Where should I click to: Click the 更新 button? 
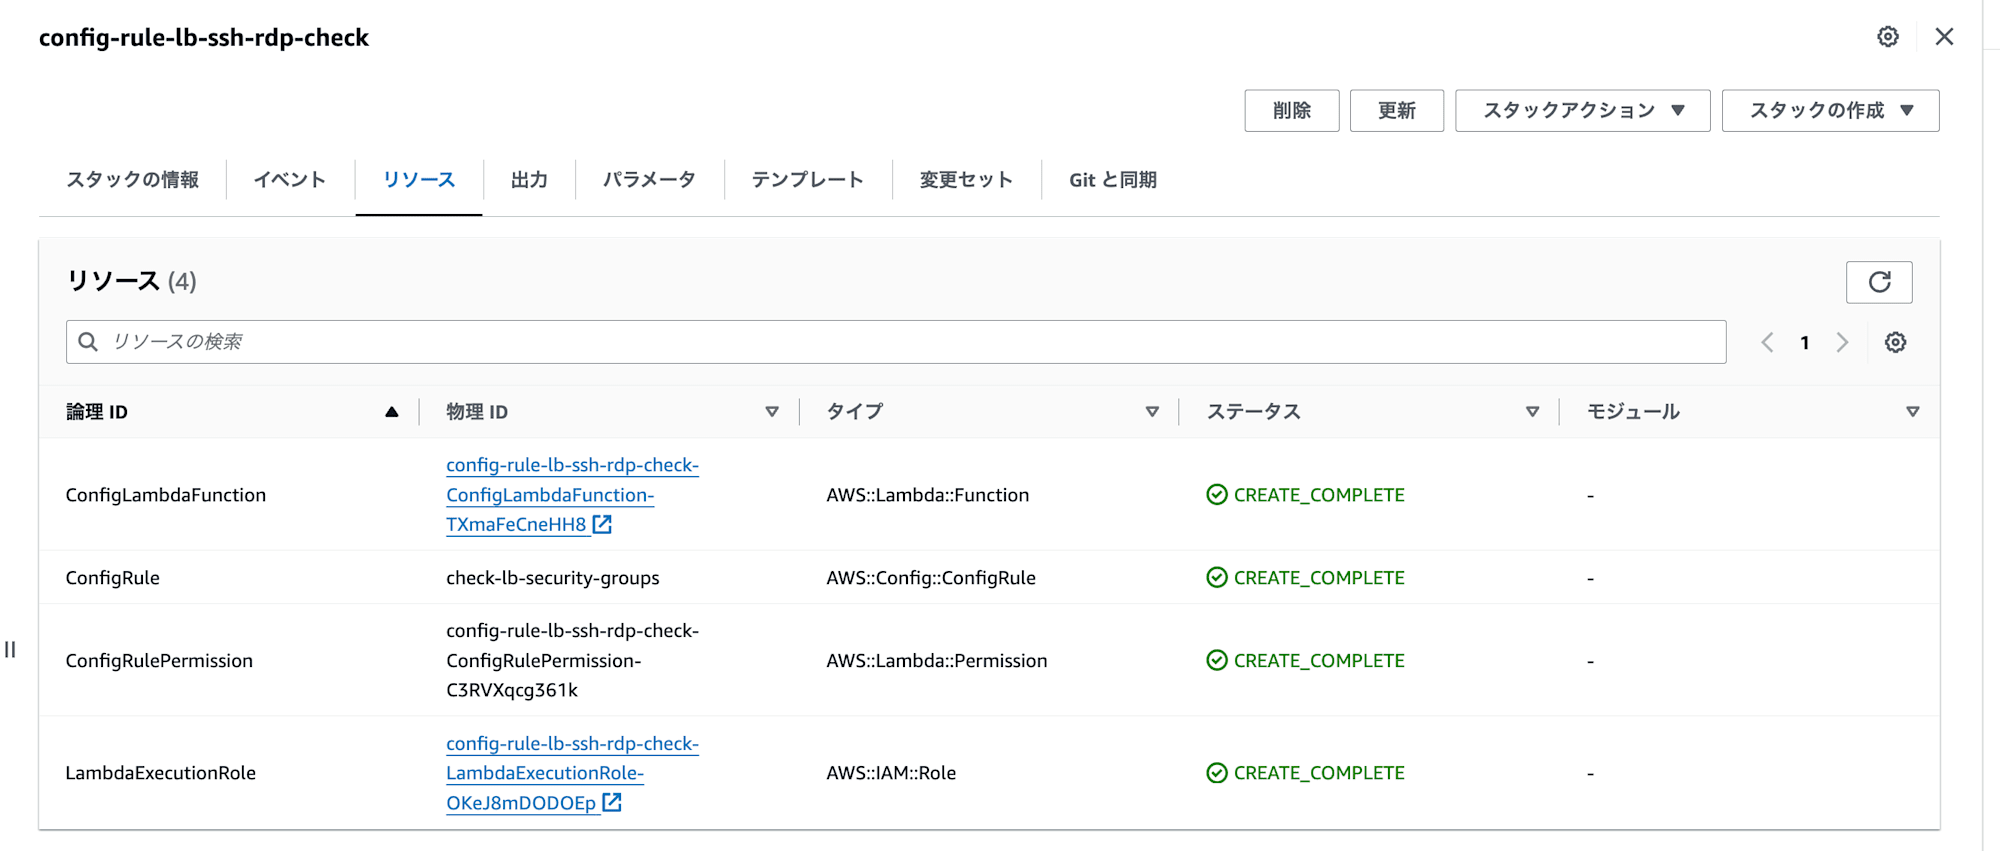1396,111
